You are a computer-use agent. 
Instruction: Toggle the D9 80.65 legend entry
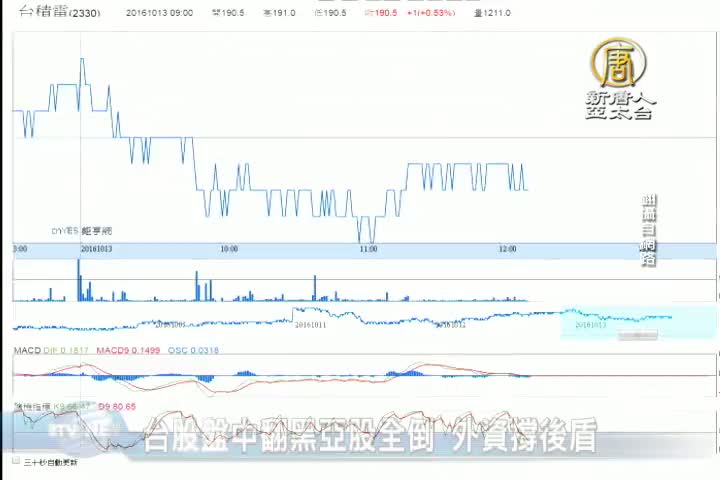115,407
